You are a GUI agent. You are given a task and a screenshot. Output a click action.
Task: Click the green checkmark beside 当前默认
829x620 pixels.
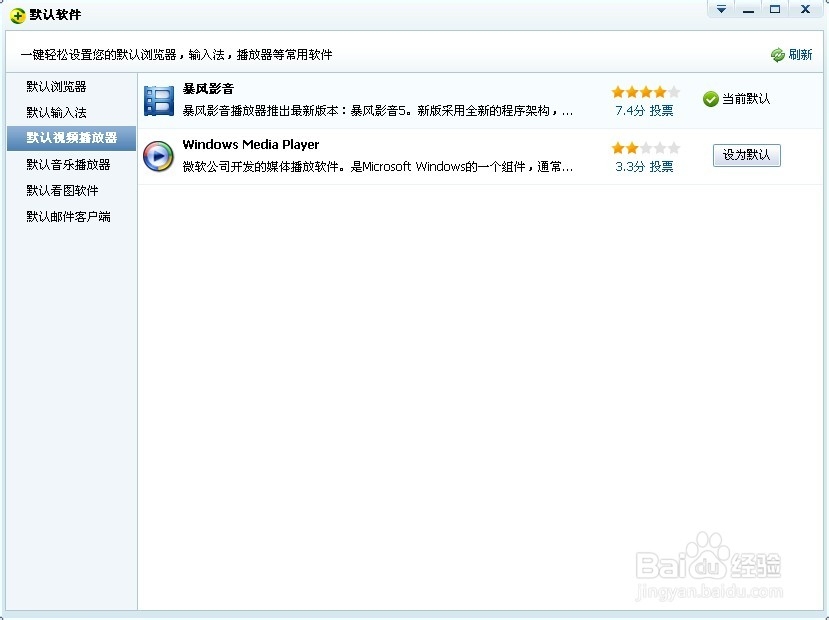point(711,99)
